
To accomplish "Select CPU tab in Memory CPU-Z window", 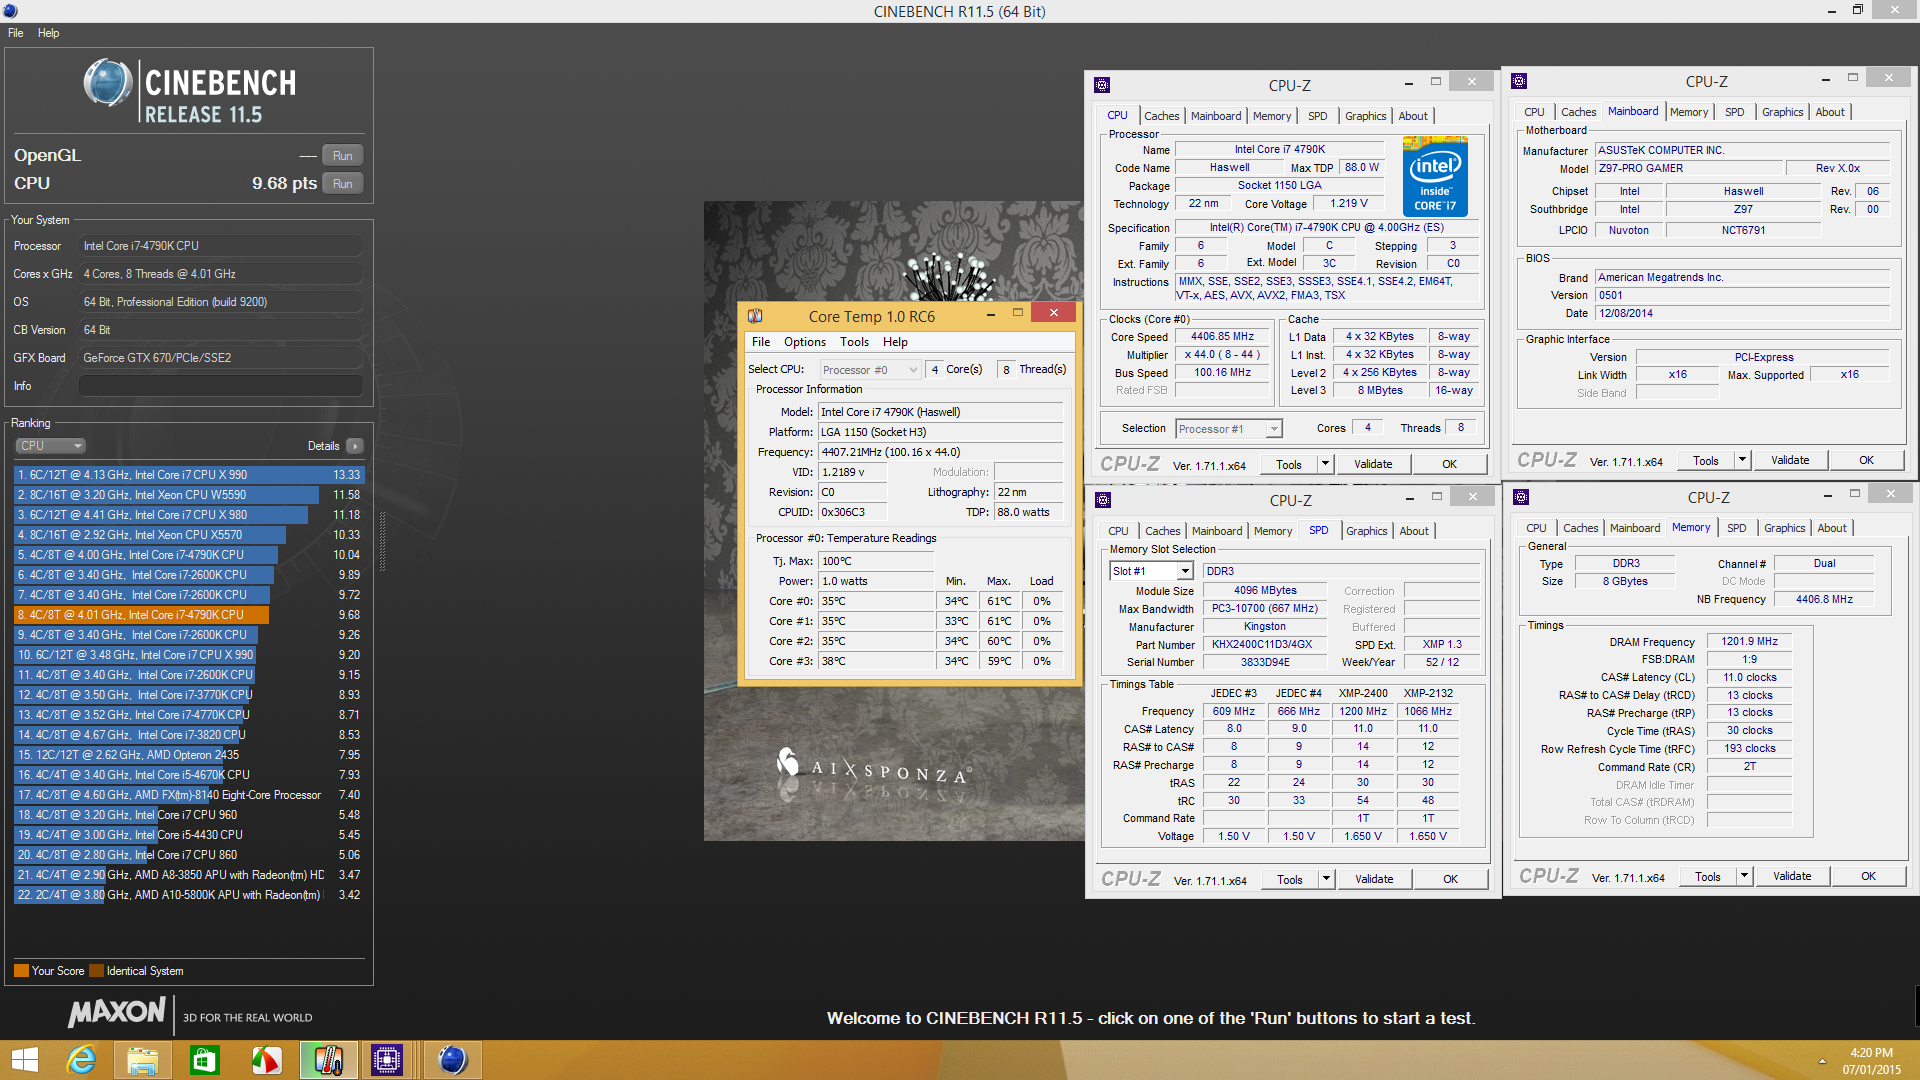I will point(1536,528).
